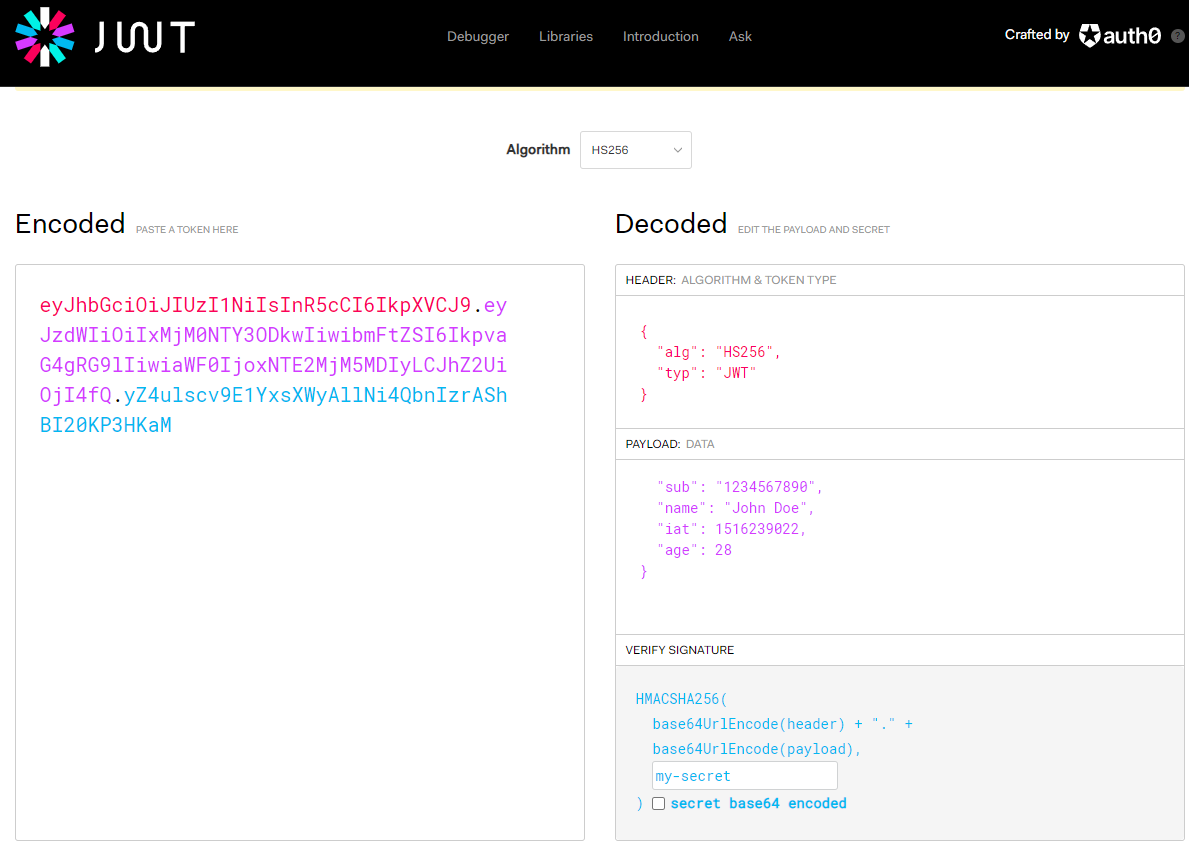Click EDIT THE PAYLOAD AND SECRET hint
The height and width of the screenshot is (845, 1189).
click(814, 229)
